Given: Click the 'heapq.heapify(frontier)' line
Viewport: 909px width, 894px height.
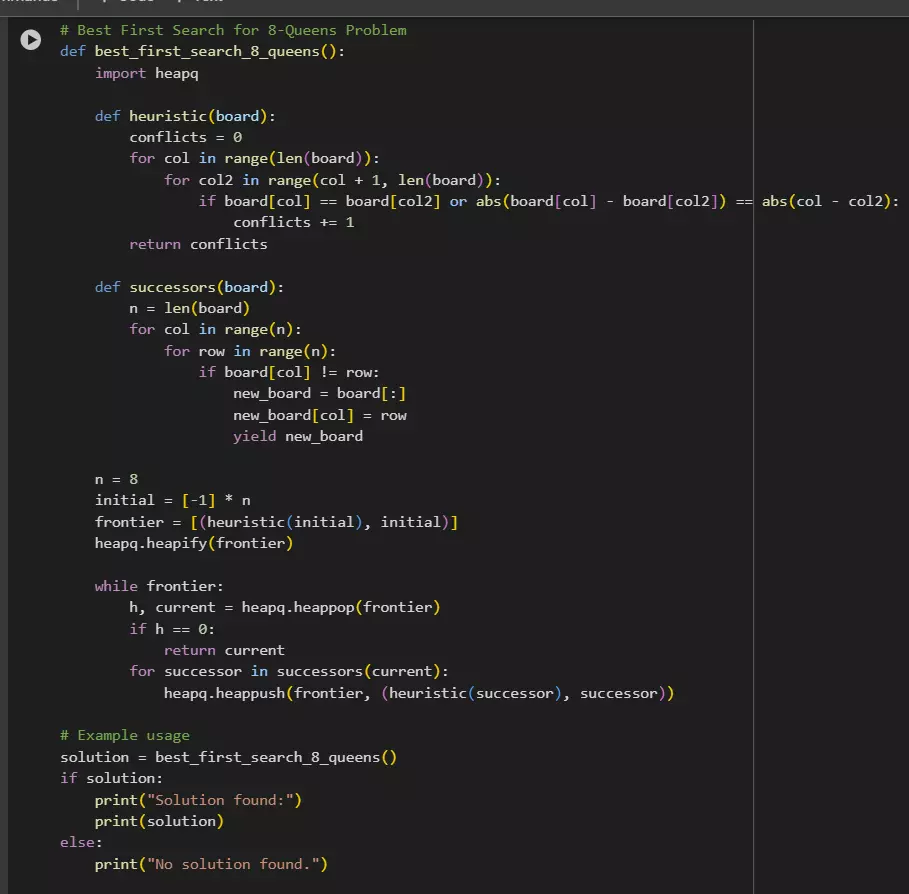Looking at the screenshot, I should (x=194, y=543).
